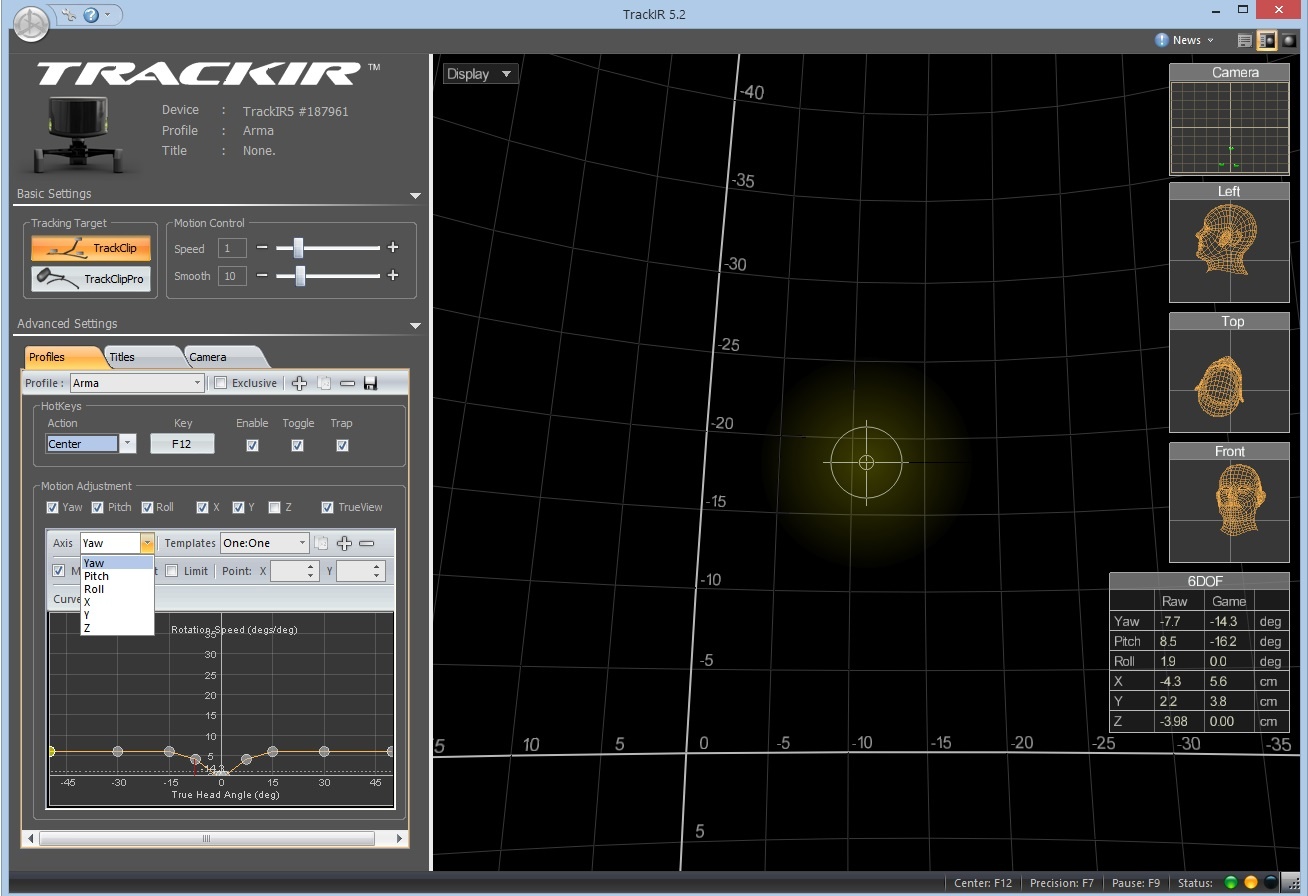The width and height of the screenshot is (1308, 896).
Task: Add a new profile using the plus icon
Action: click(x=299, y=383)
